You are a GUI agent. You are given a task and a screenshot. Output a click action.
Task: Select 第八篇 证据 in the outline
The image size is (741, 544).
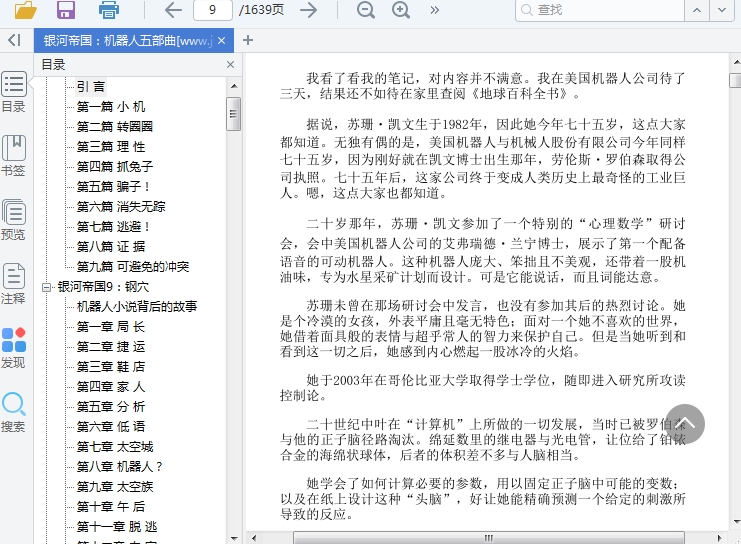click(x=111, y=246)
